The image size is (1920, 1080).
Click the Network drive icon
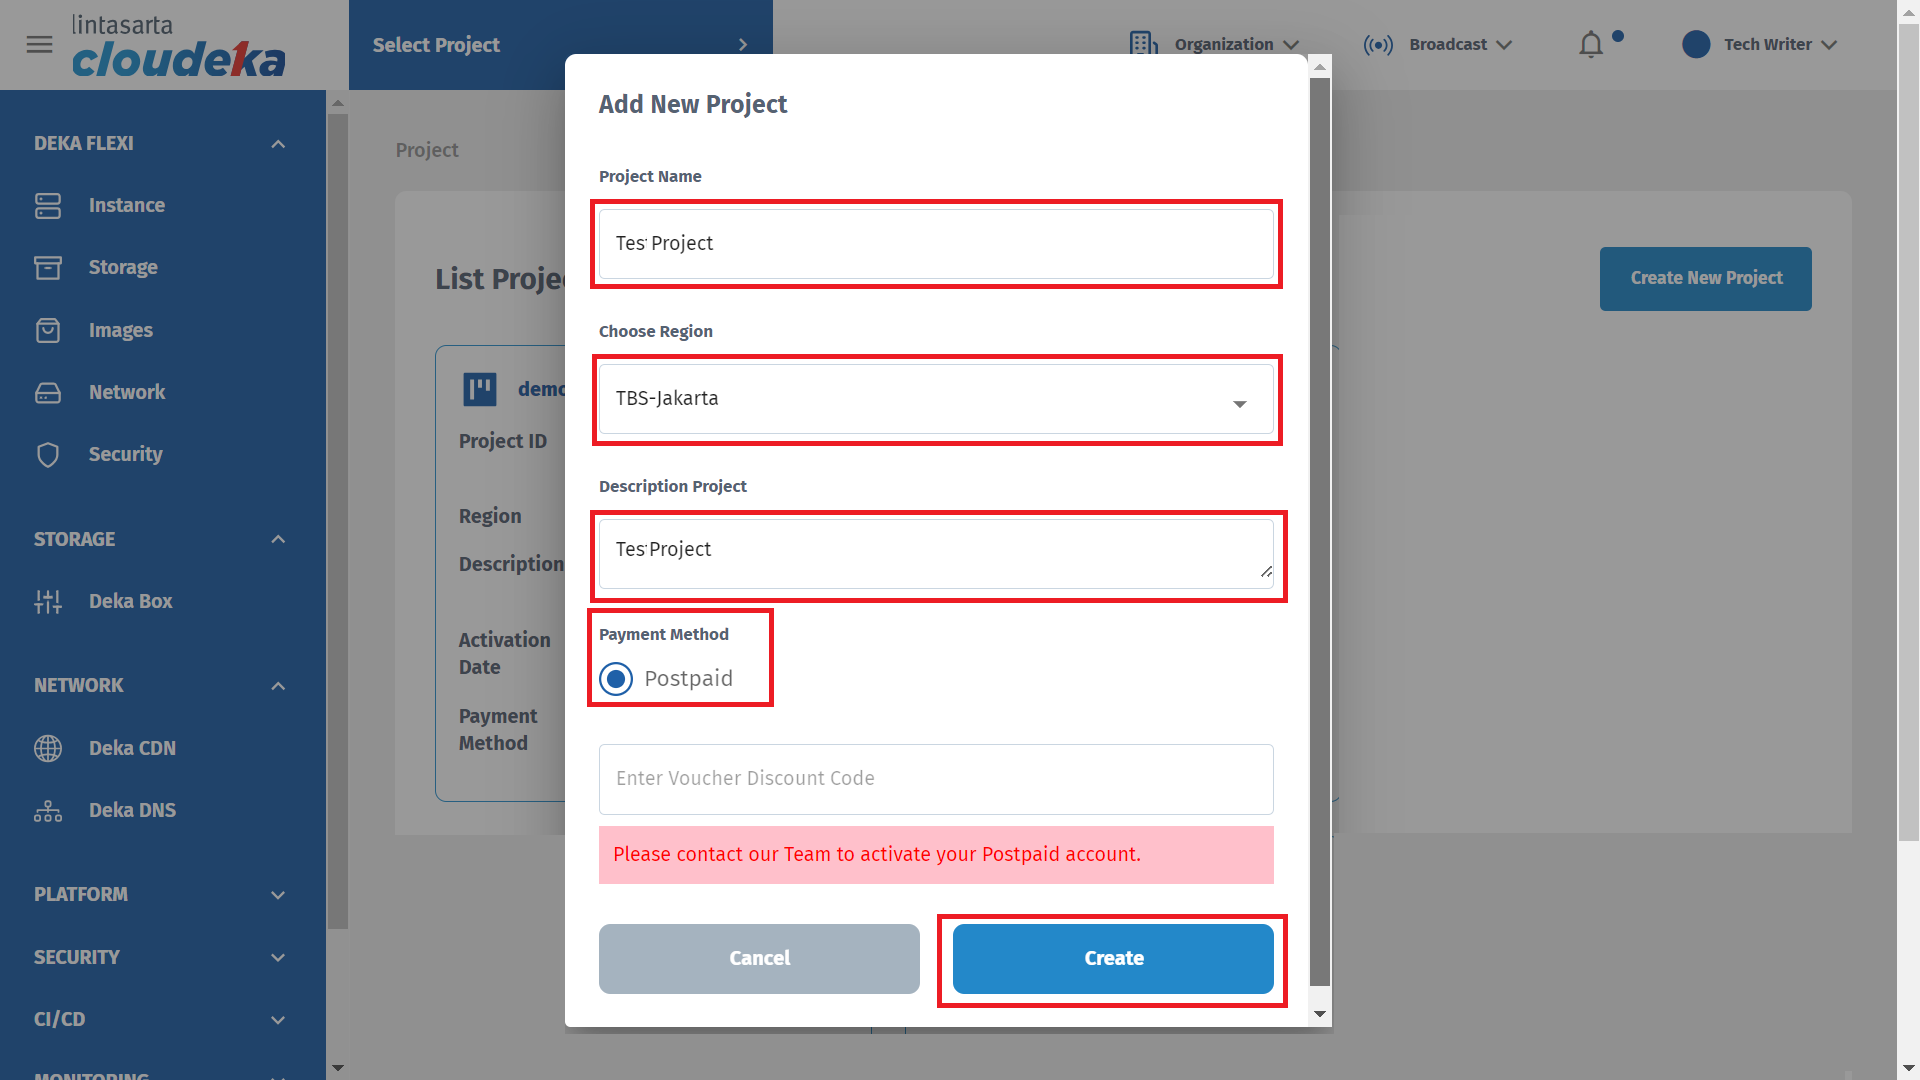pyautogui.click(x=48, y=392)
